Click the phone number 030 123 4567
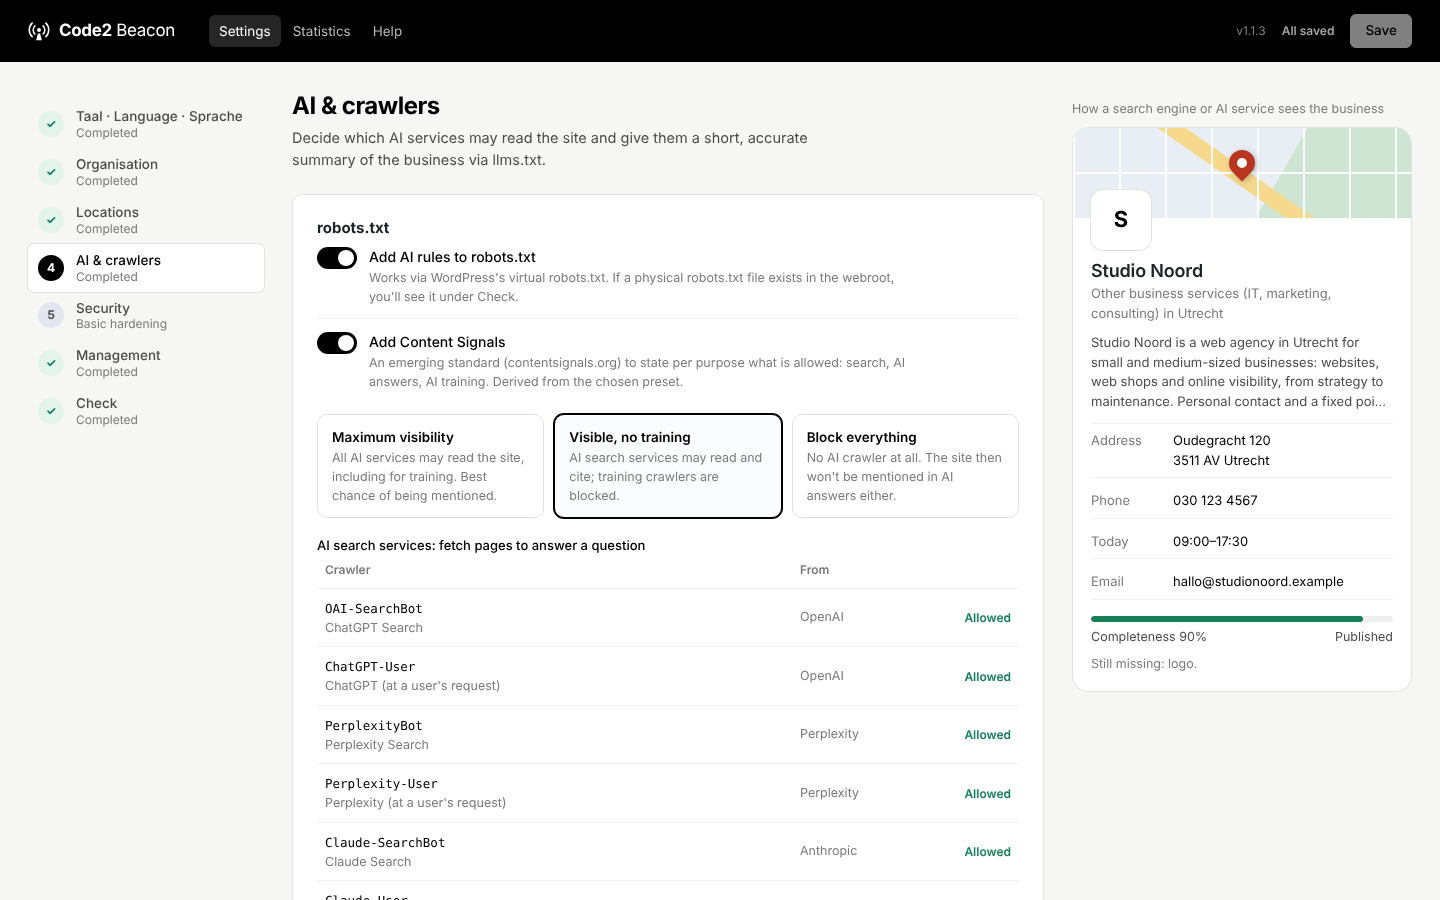Screen dimensions: 1440x900 click(1215, 500)
